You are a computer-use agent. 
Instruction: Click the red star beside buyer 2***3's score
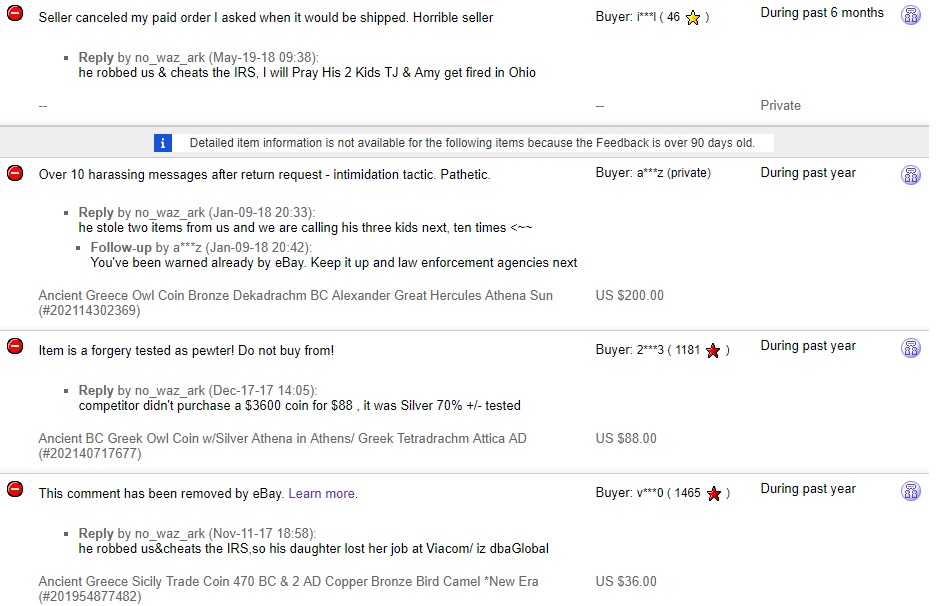pyautogui.click(x=713, y=351)
